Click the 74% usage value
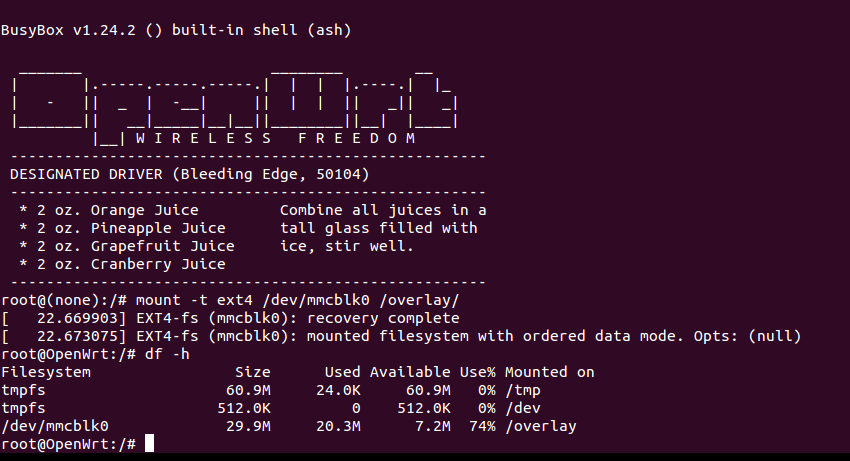The width and height of the screenshot is (850, 461). pos(482,426)
